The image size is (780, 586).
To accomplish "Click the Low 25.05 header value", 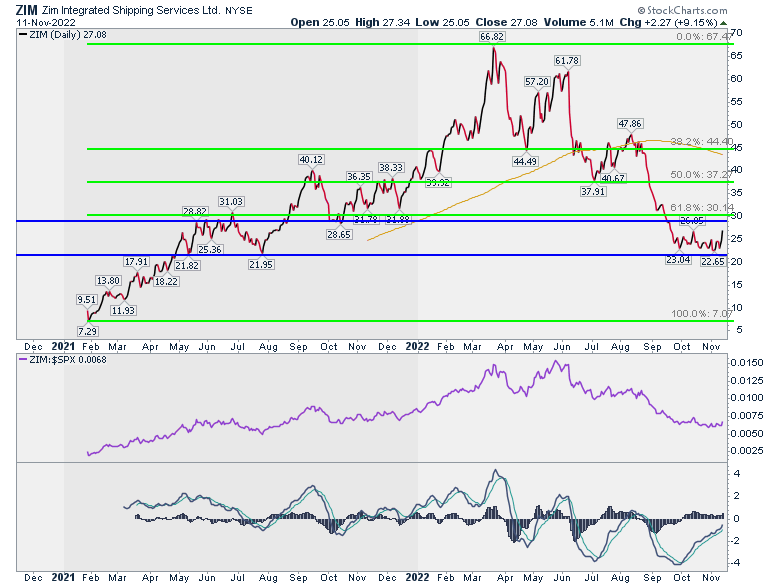I will pyautogui.click(x=442, y=22).
